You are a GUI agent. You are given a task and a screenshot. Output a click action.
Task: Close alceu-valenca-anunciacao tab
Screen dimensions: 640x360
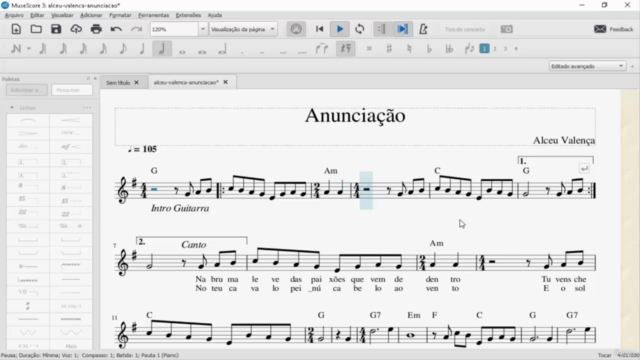click(x=225, y=82)
